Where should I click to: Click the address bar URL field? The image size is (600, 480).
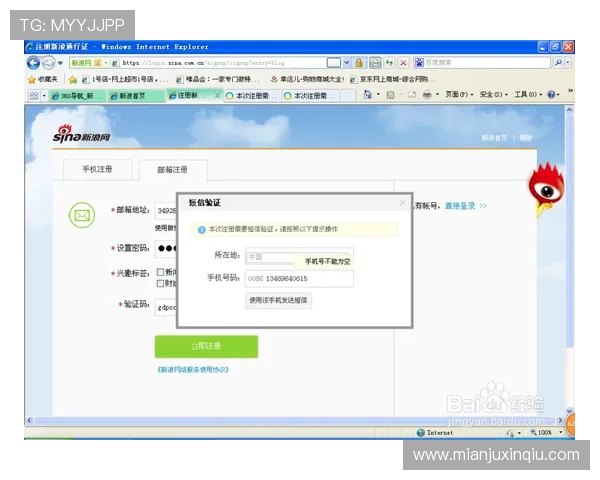coord(220,63)
